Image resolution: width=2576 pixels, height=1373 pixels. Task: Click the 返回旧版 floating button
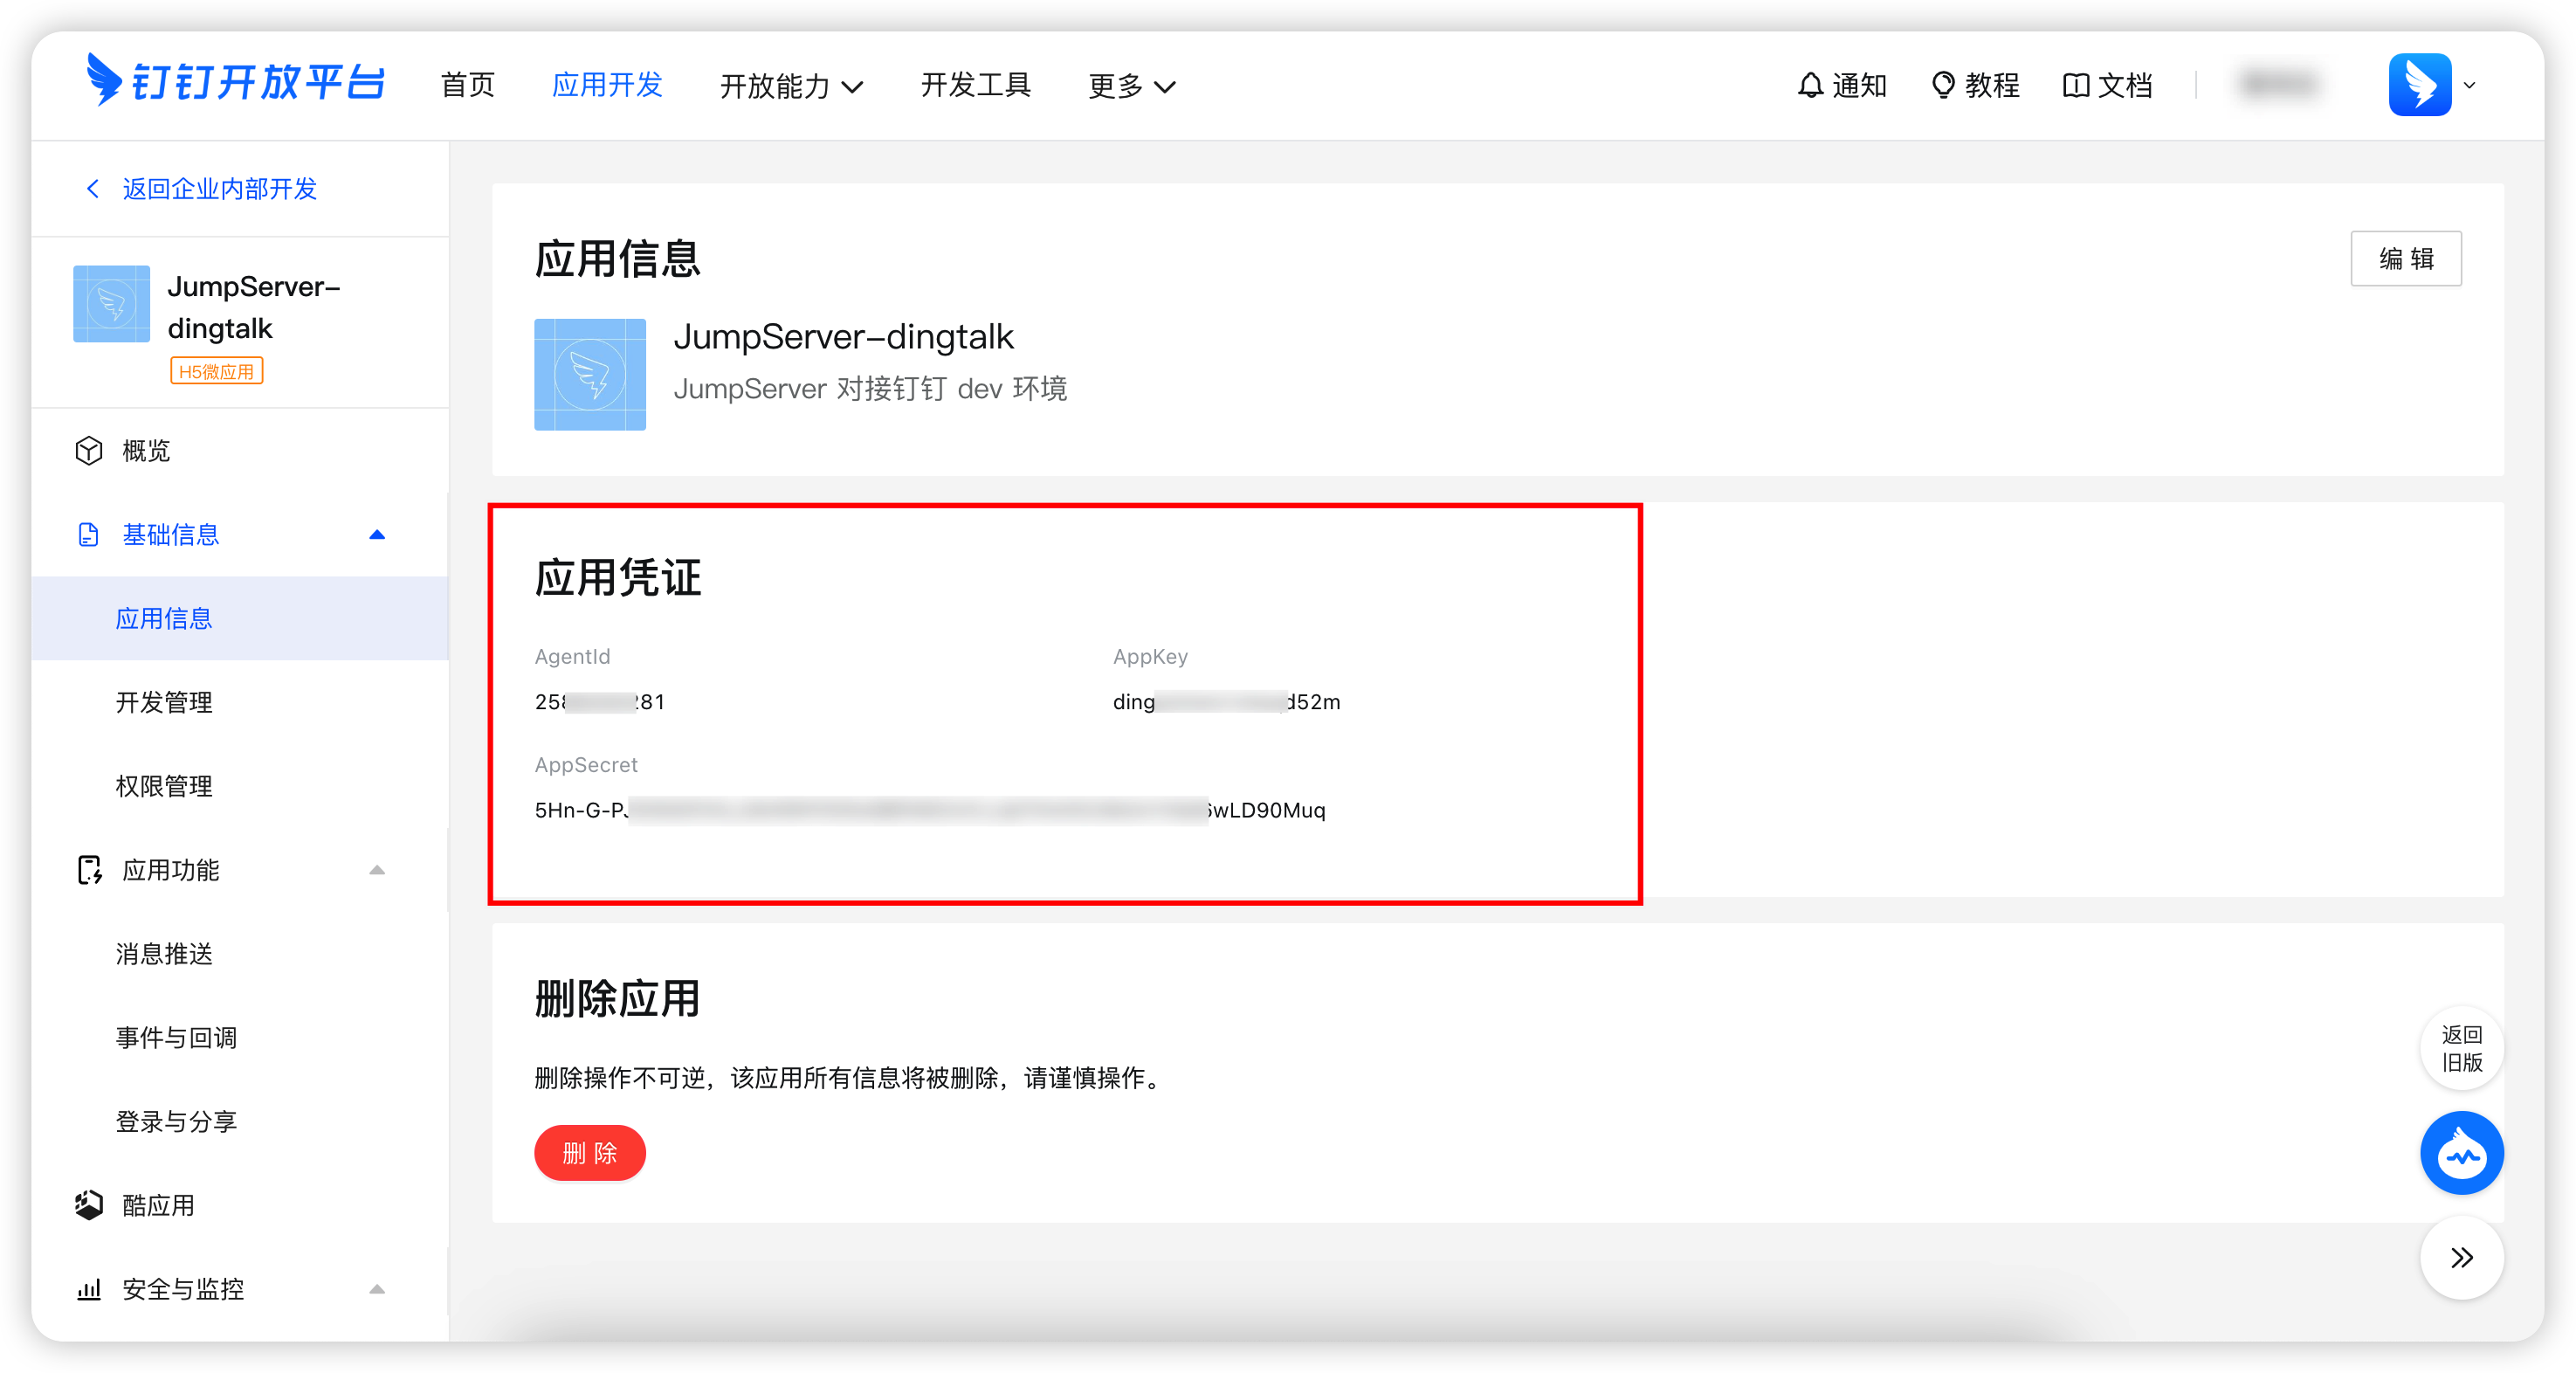click(x=2462, y=1049)
